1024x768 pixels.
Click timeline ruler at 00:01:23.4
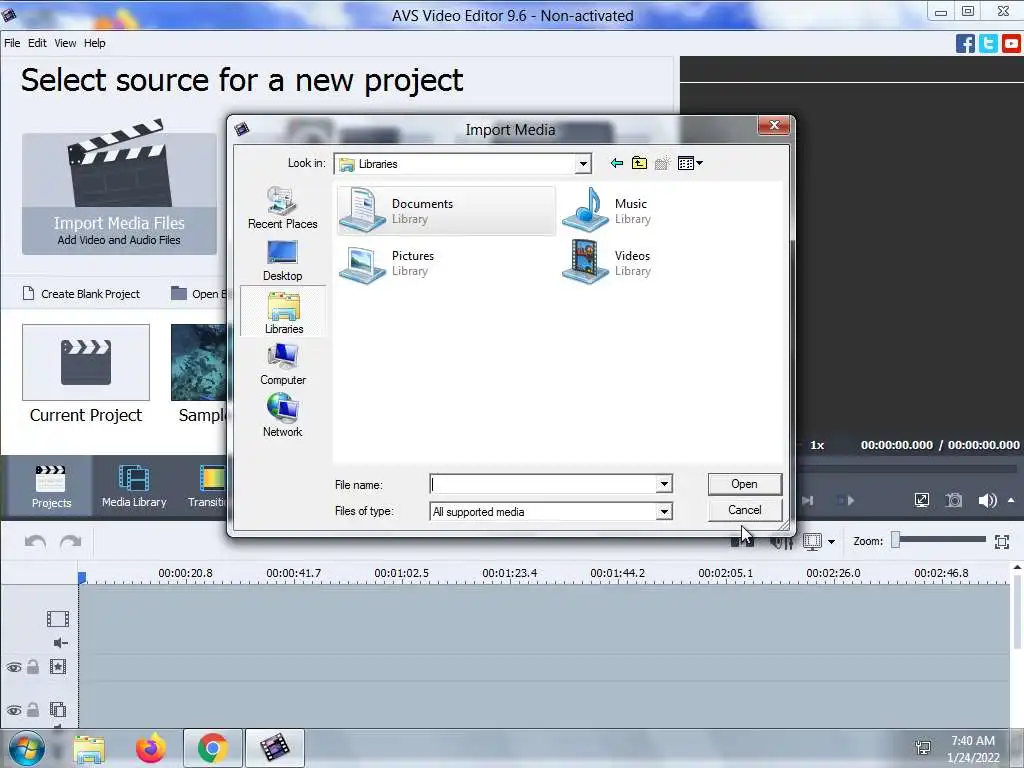509,573
